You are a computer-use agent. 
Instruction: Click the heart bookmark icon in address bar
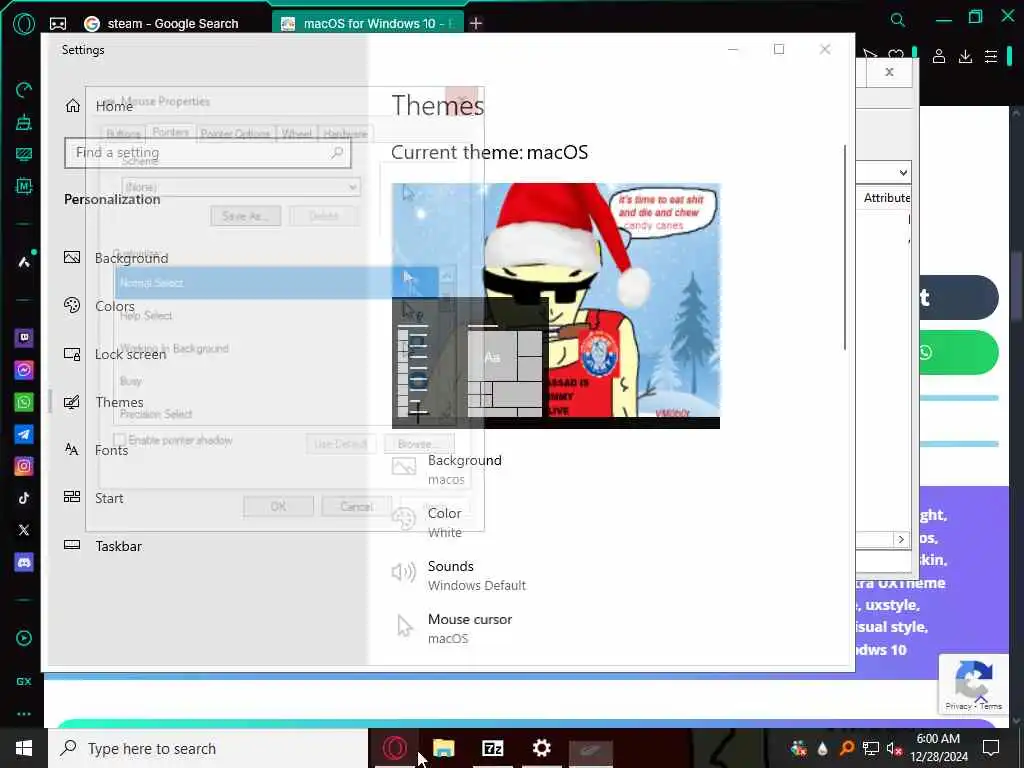[x=895, y=55]
